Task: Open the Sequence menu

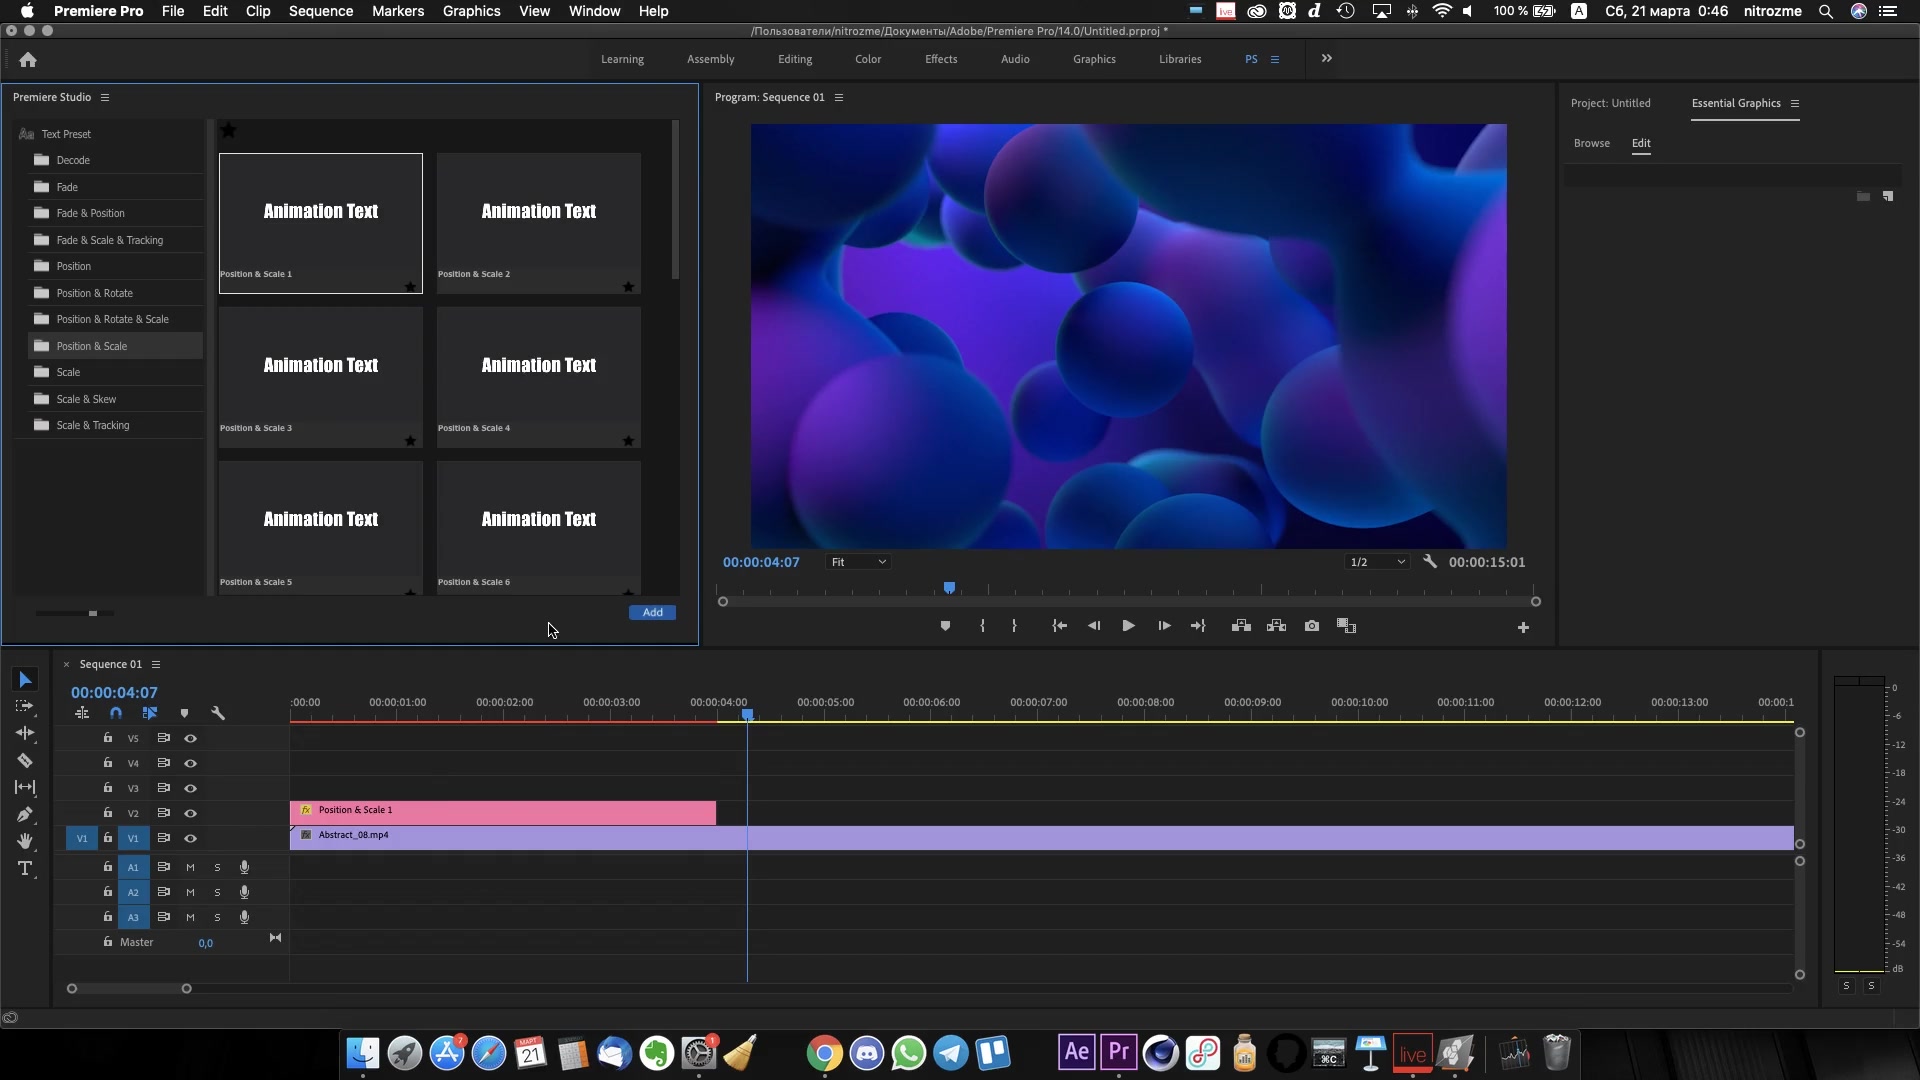Action: tap(321, 11)
